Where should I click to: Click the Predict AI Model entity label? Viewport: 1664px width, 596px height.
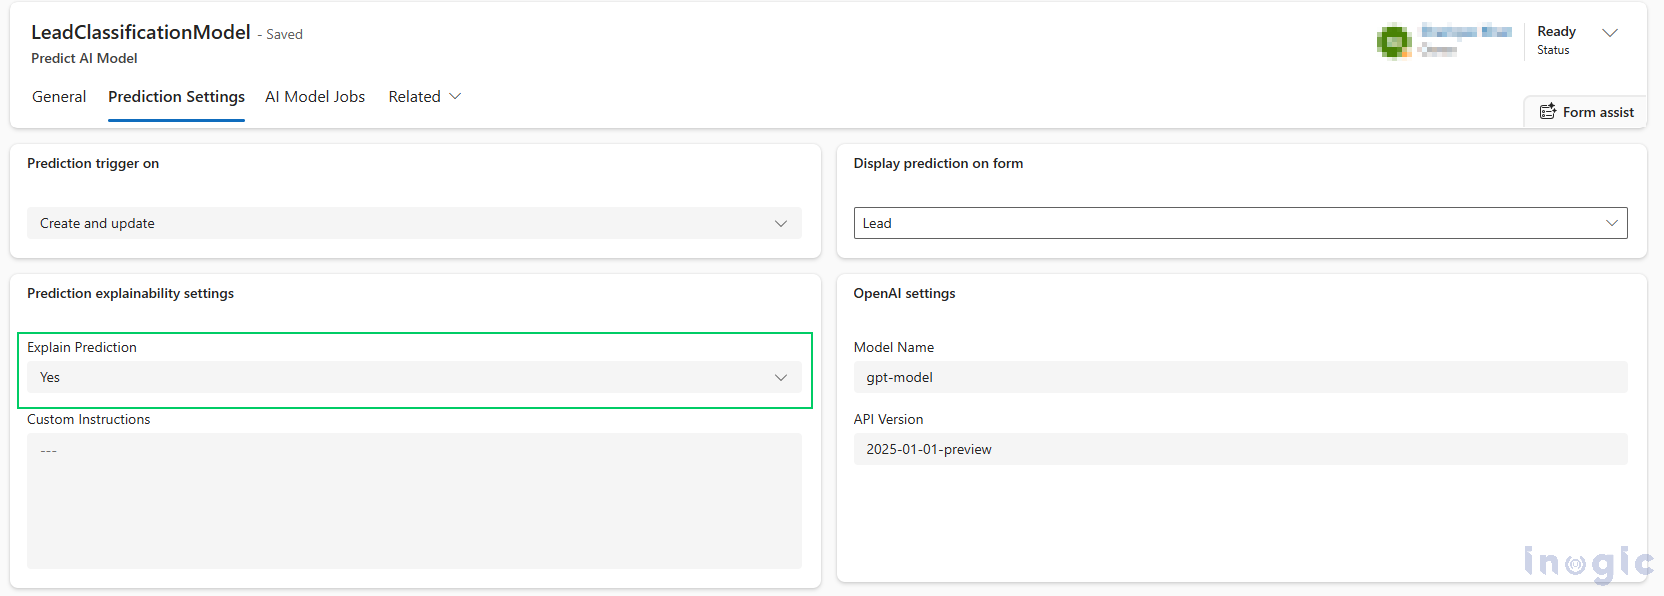84,59
